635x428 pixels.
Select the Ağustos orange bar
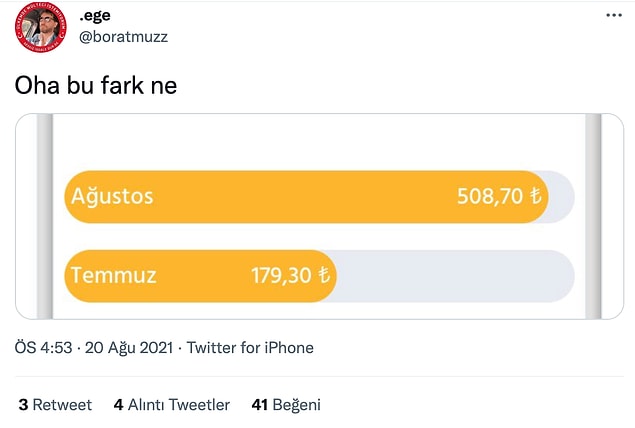click(307, 196)
